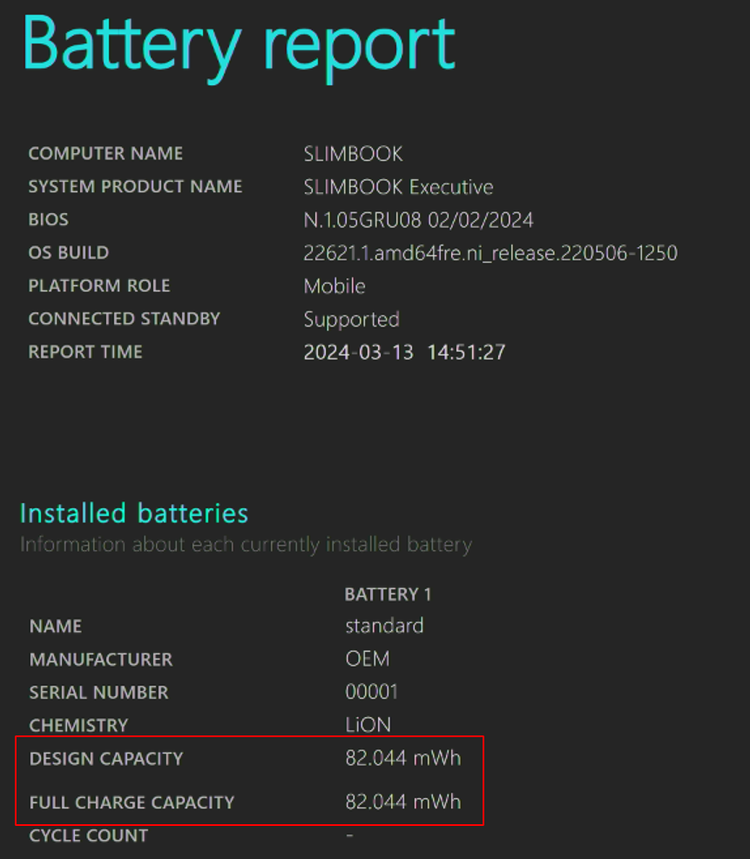Click the report timestamp 2024-03-13 14:51:27
The width and height of the screenshot is (750, 859).
point(404,352)
